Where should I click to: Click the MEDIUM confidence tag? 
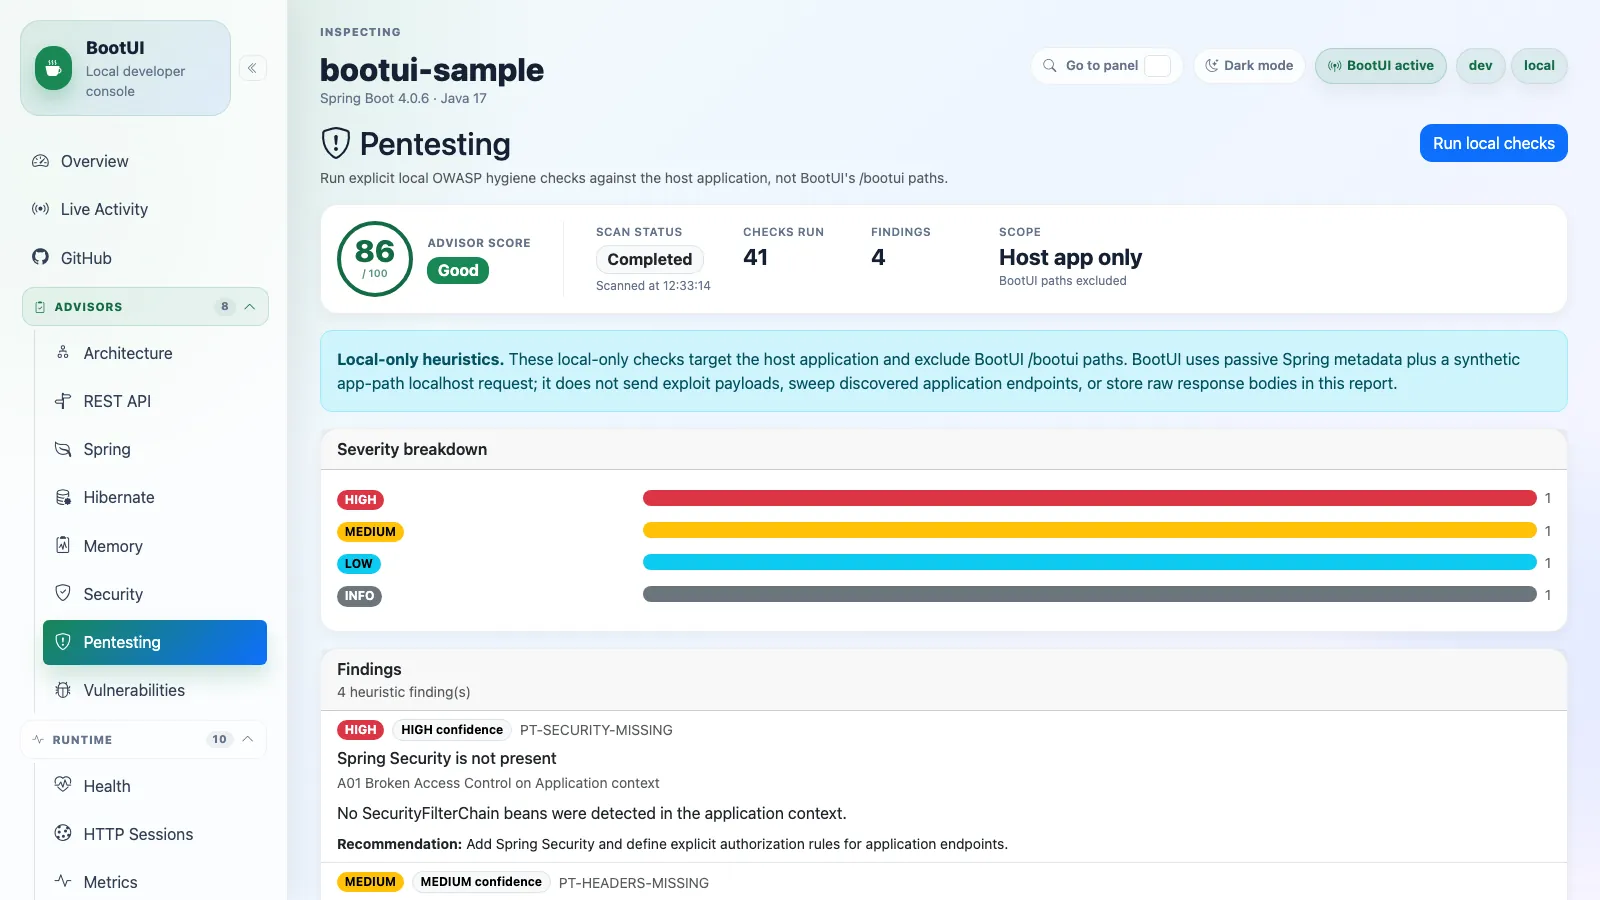click(481, 882)
